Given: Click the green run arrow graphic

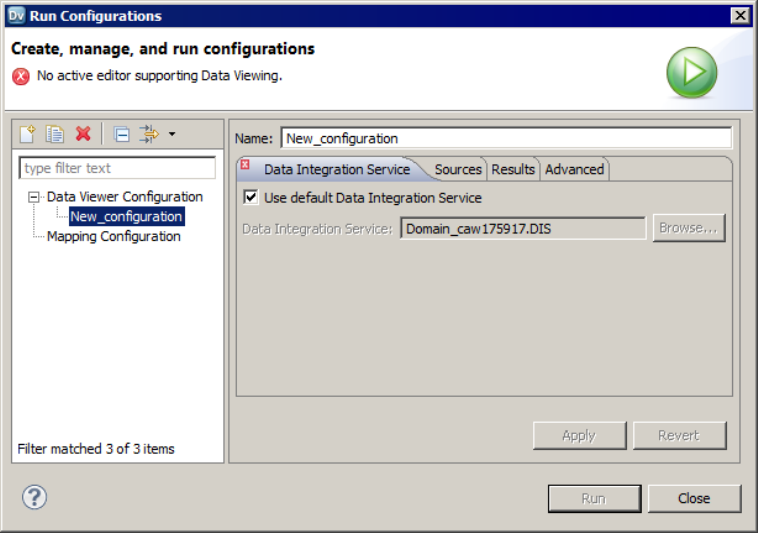Looking at the screenshot, I should [692, 72].
